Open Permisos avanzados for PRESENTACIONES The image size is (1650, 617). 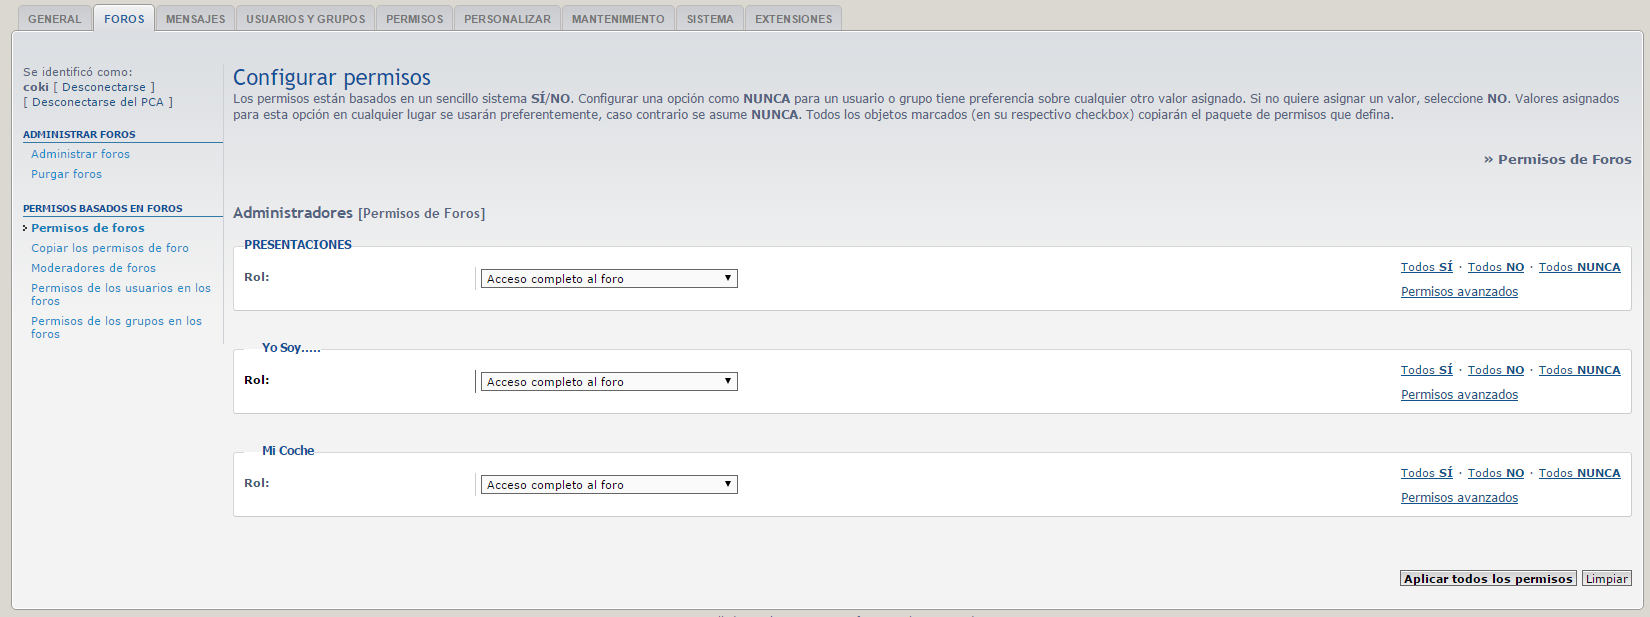click(1459, 292)
